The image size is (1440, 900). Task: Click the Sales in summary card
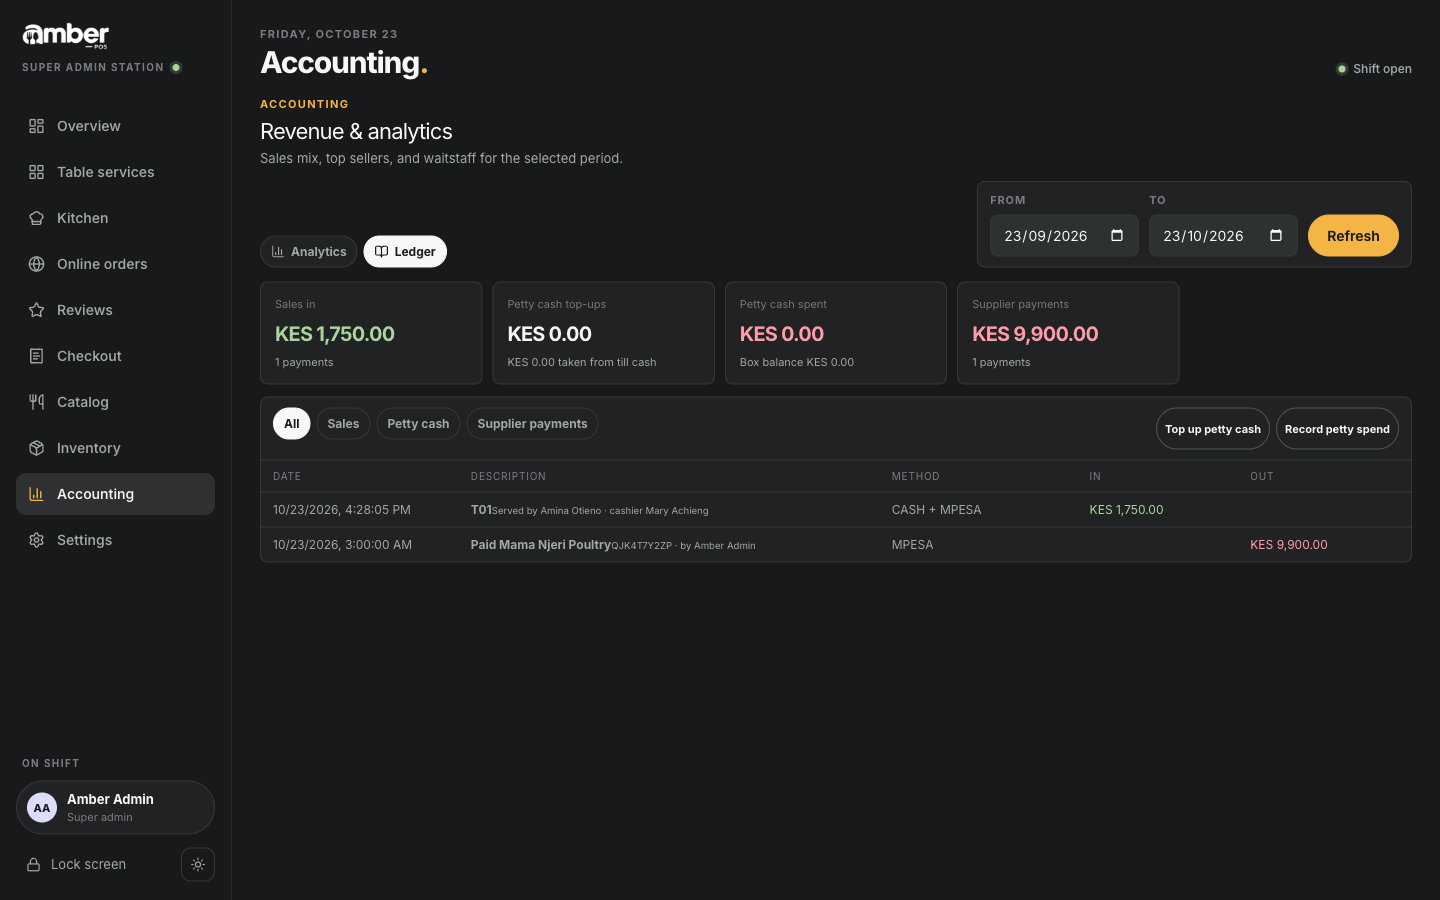click(x=371, y=333)
